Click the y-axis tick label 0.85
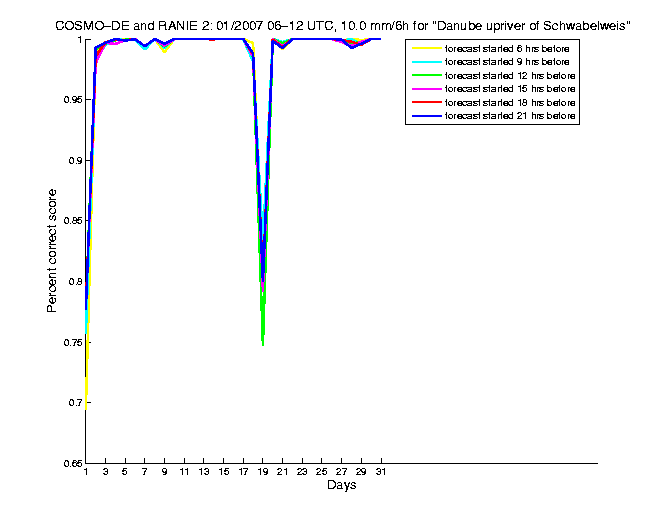Viewport: 660px width, 520px height. 72,221
